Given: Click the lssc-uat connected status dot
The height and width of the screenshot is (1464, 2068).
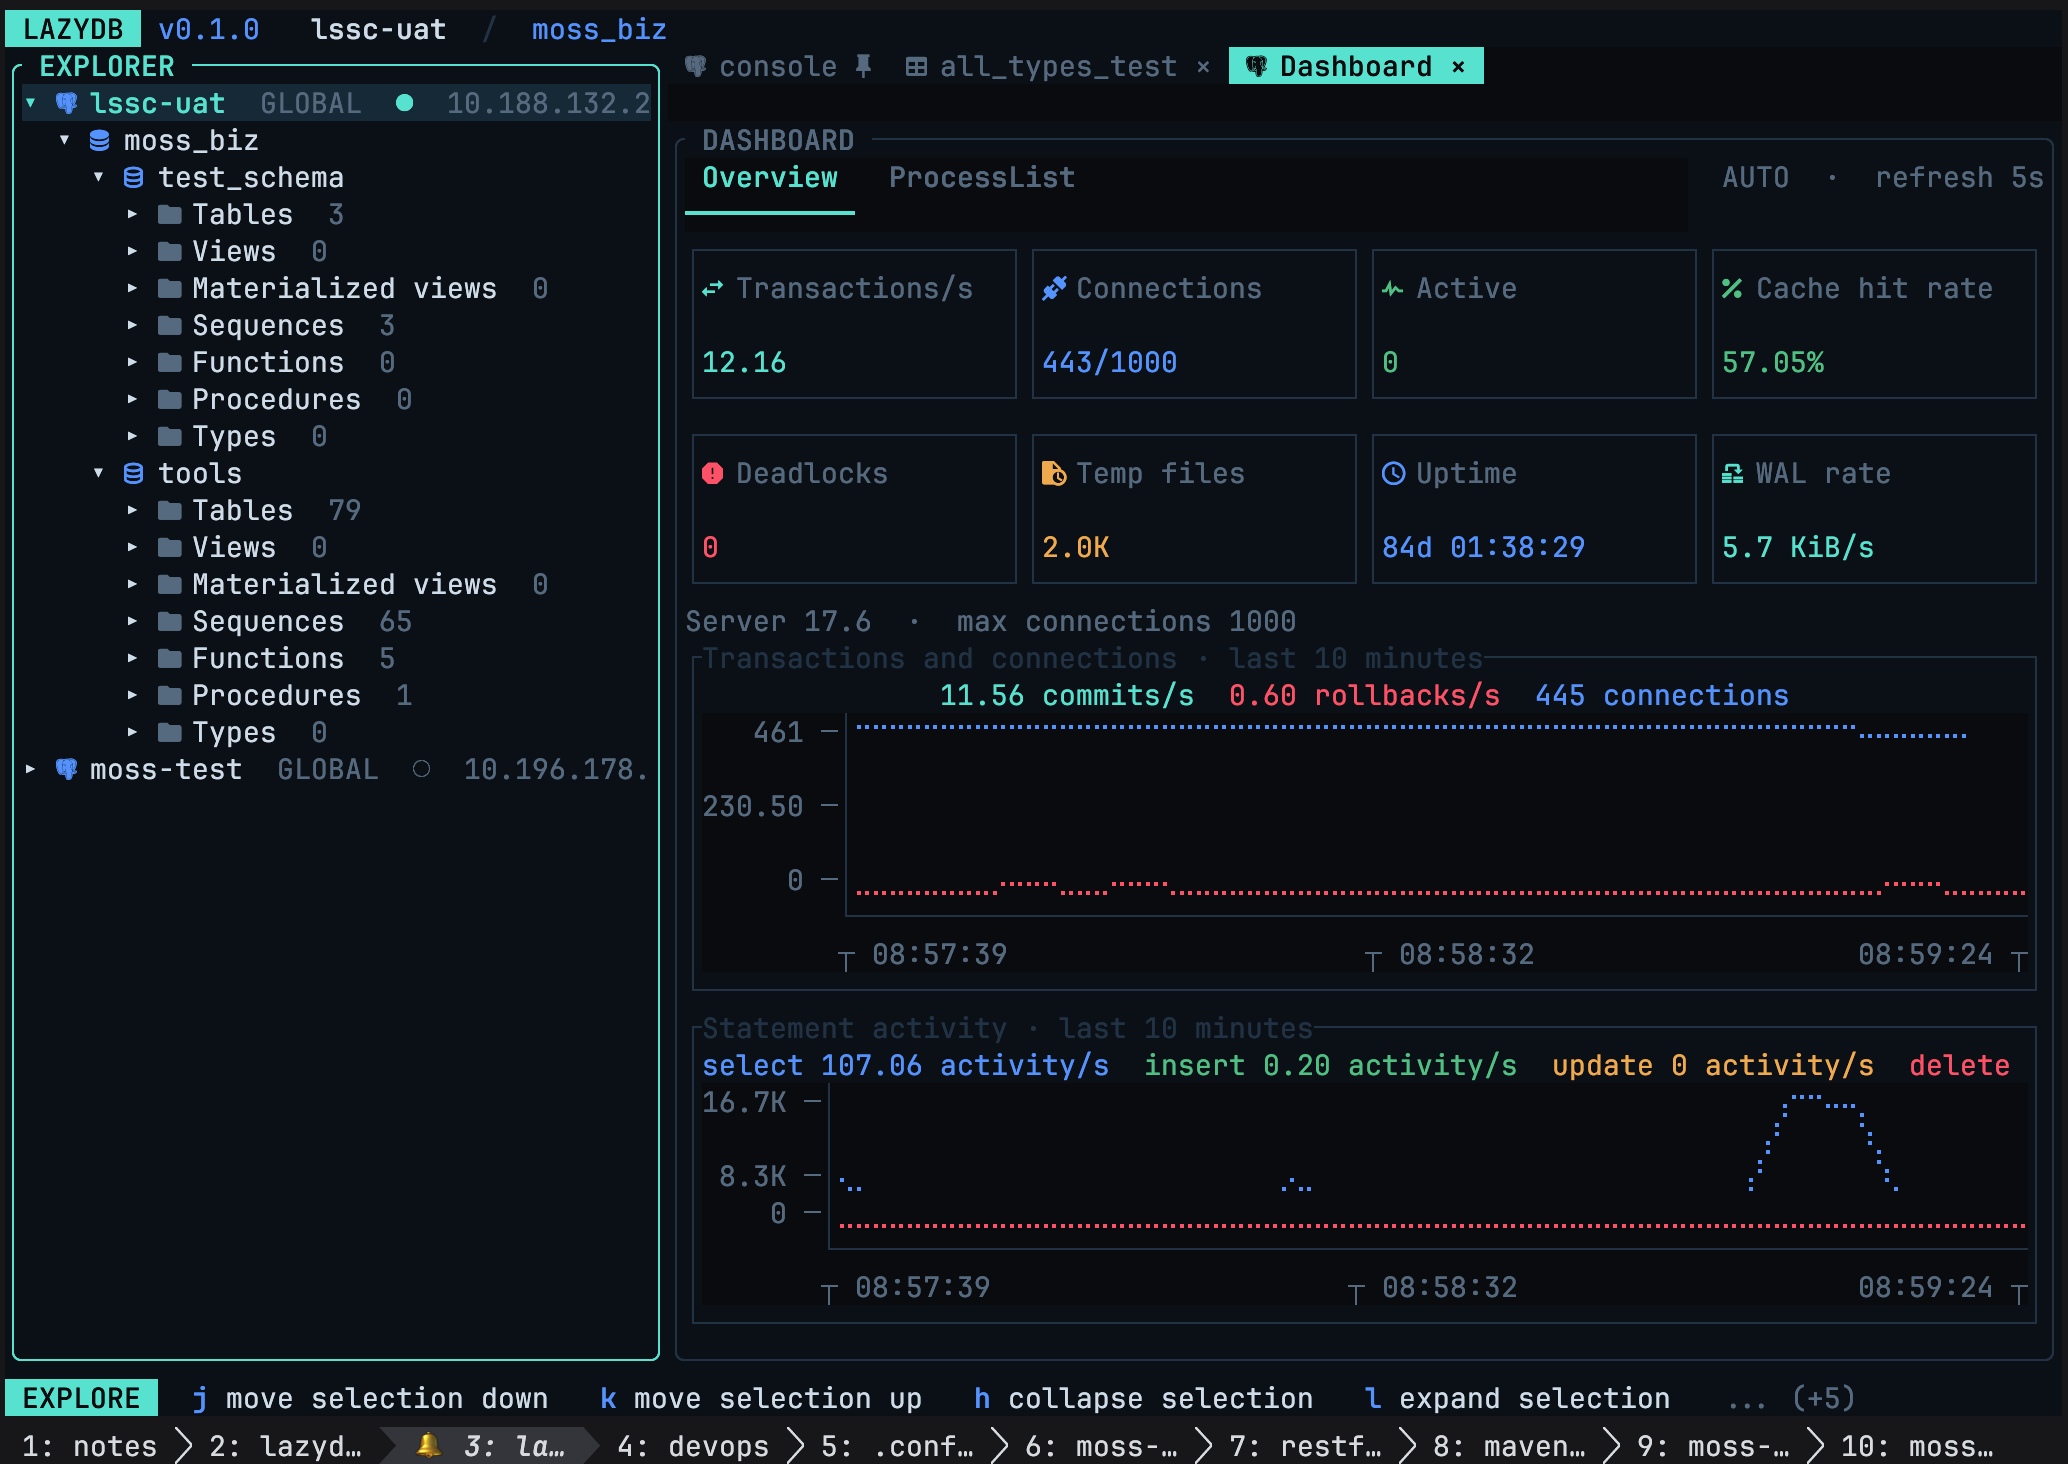Looking at the screenshot, I should [404, 103].
